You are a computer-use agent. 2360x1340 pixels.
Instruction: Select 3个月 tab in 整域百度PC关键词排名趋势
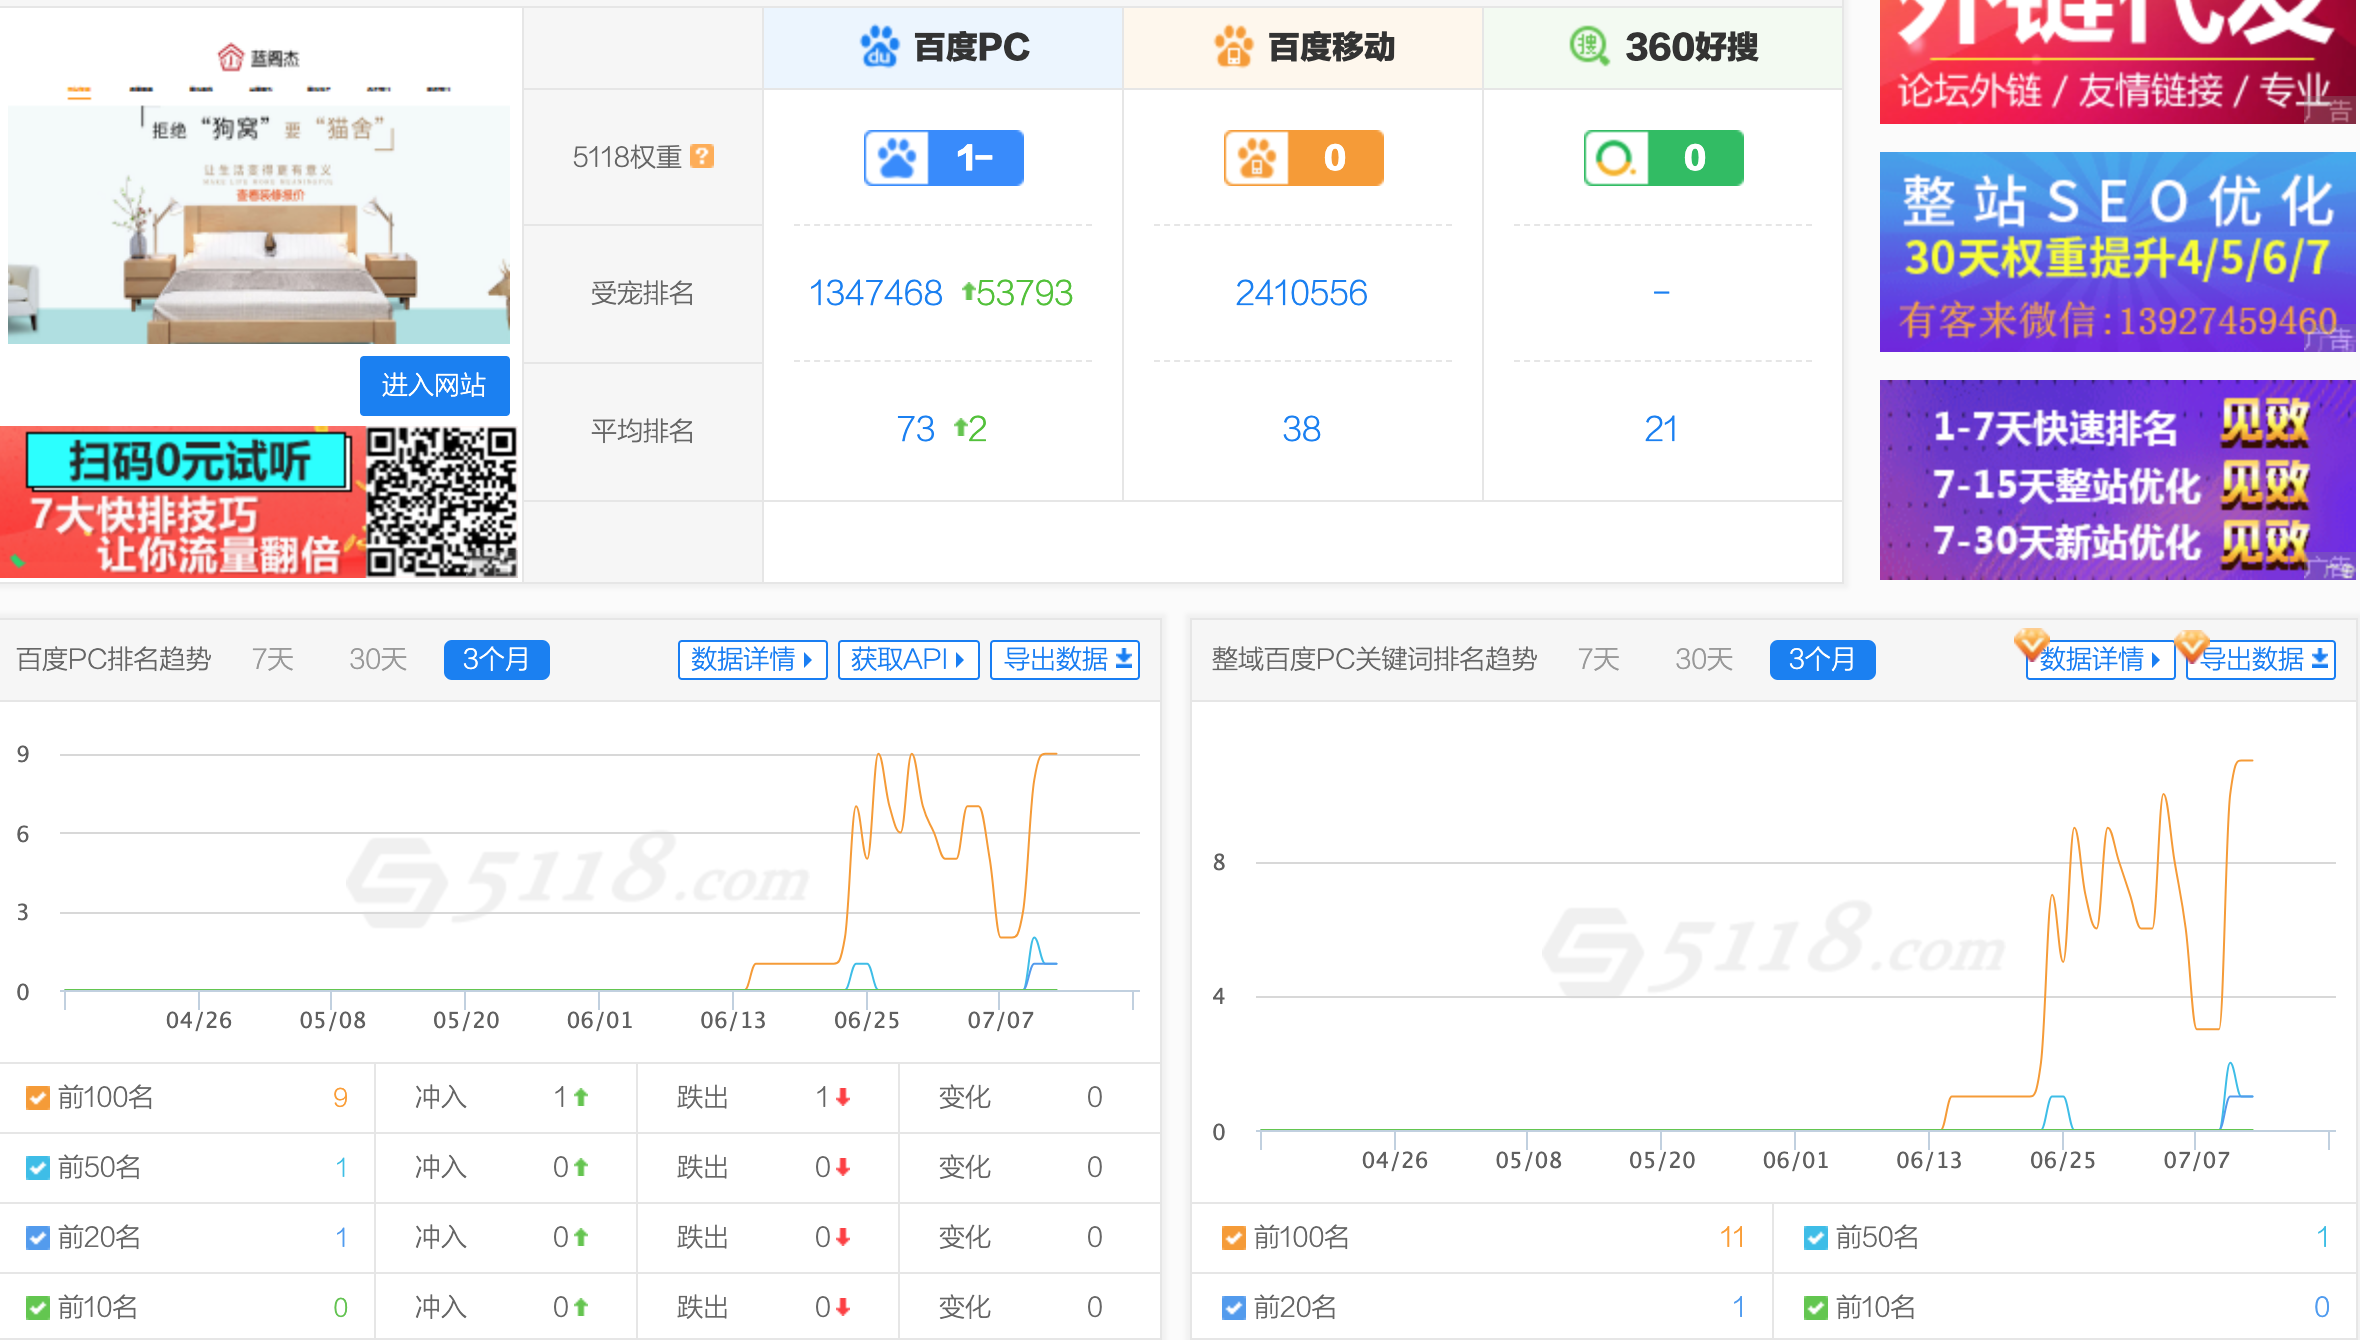(1822, 660)
